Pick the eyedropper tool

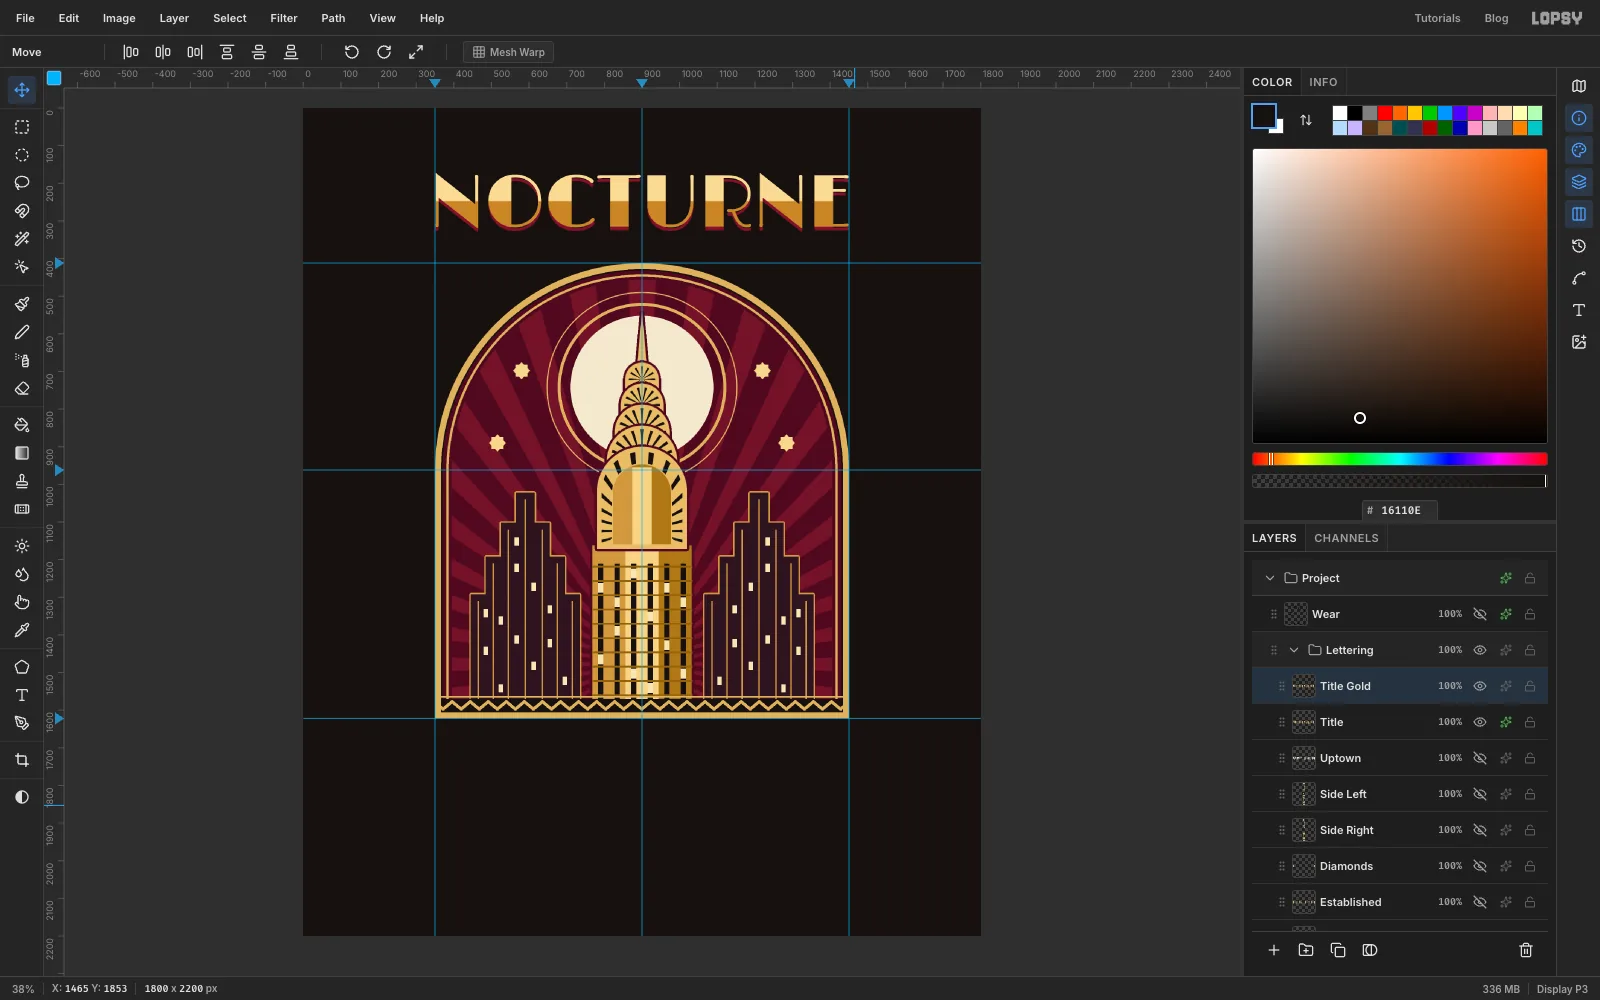tap(22, 630)
